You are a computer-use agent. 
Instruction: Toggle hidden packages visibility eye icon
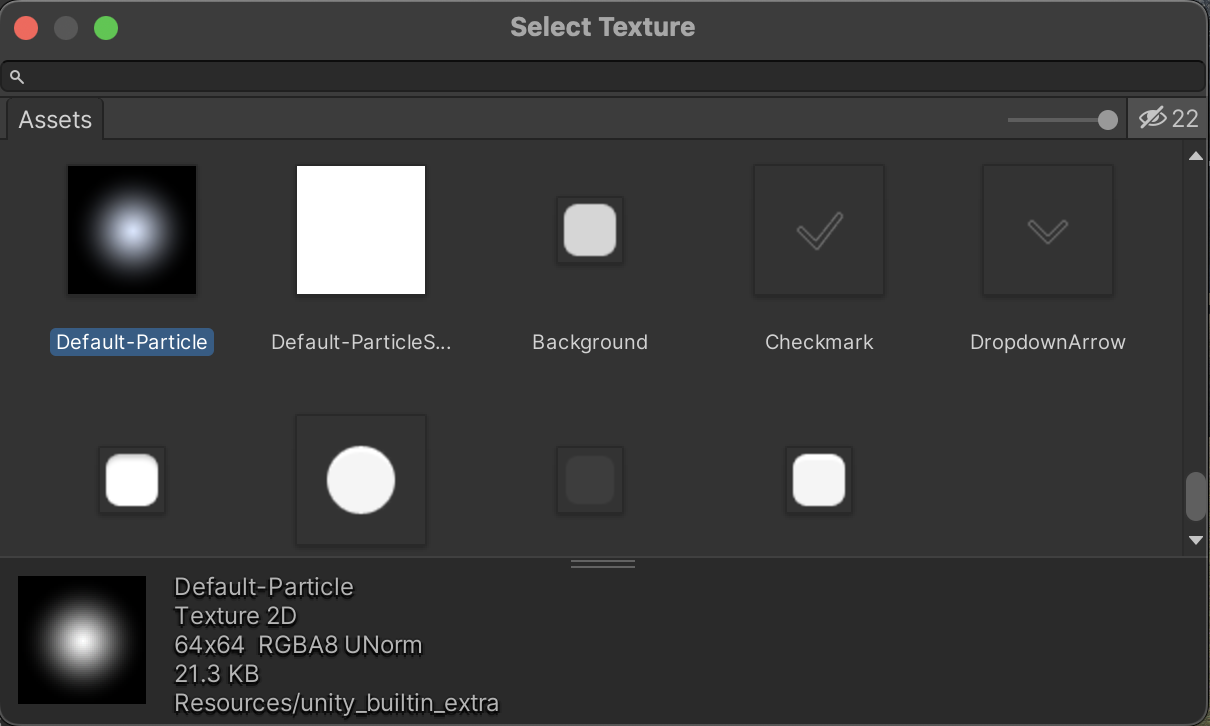pyautogui.click(x=1153, y=119)
